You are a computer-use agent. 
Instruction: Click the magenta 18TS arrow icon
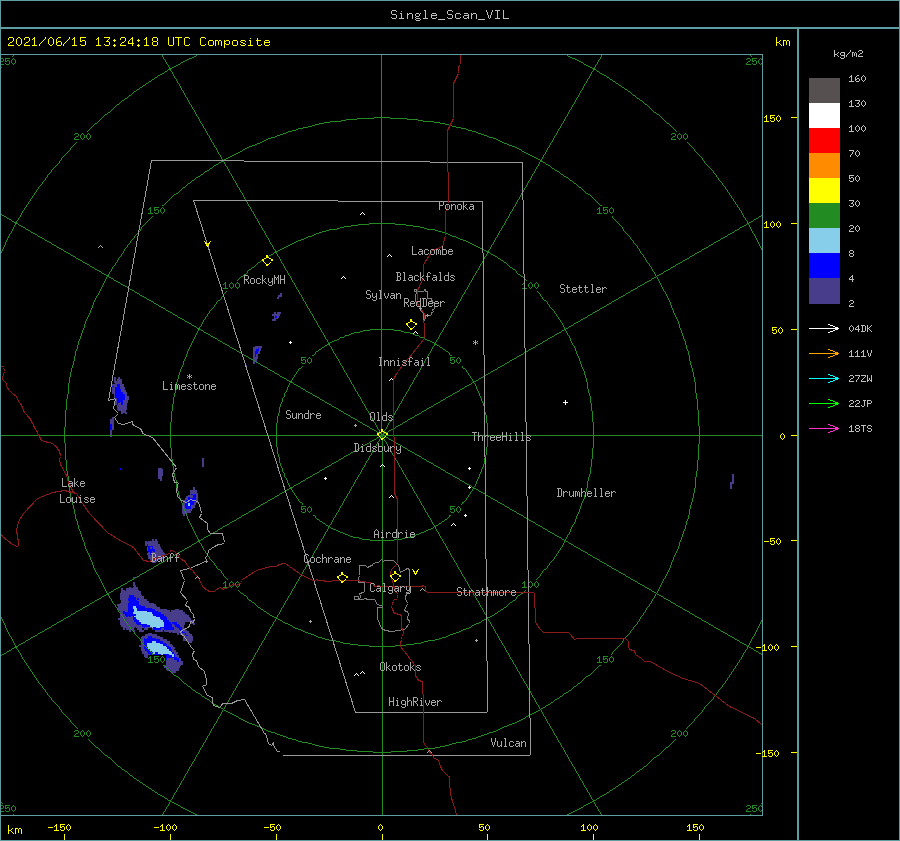click(824, 428)
